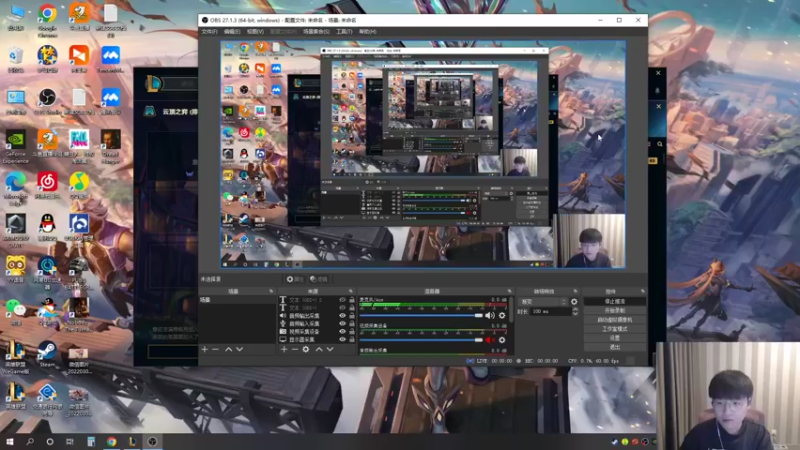Screen dimensions: 800x450
Task: Open Microsoft Edge desktop icon
Action: point(15,189)
